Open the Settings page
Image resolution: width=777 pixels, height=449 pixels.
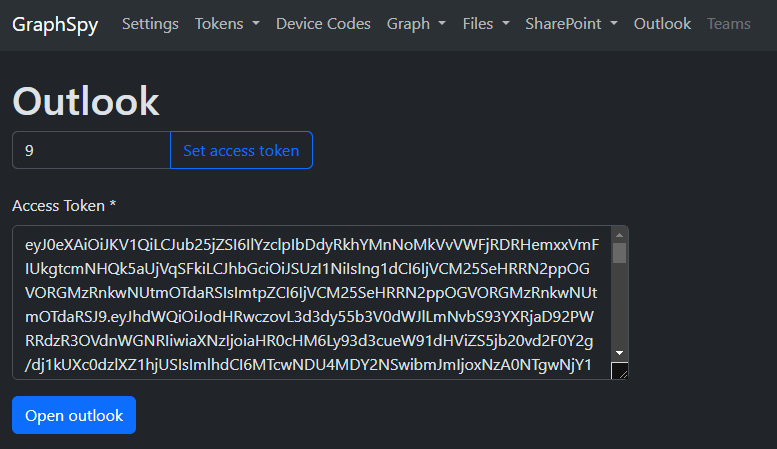point(150,24)
